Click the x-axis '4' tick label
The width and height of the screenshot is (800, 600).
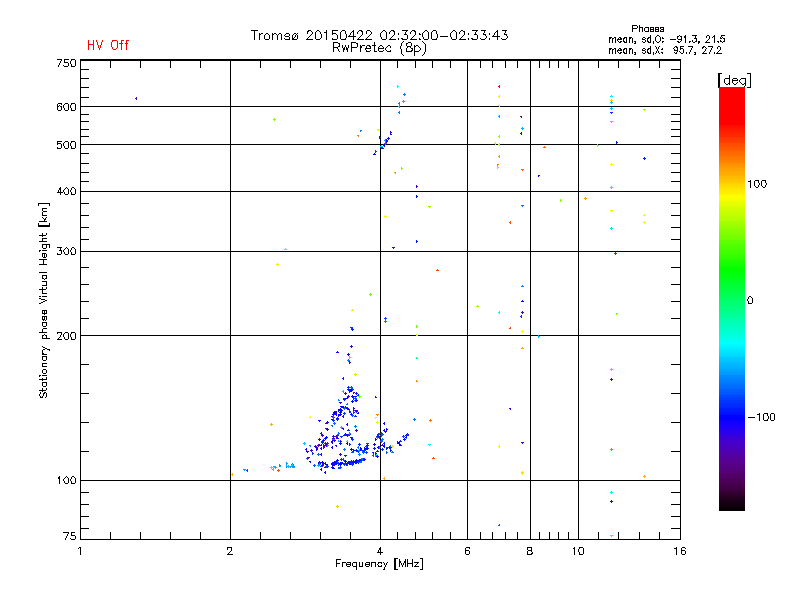380,551
